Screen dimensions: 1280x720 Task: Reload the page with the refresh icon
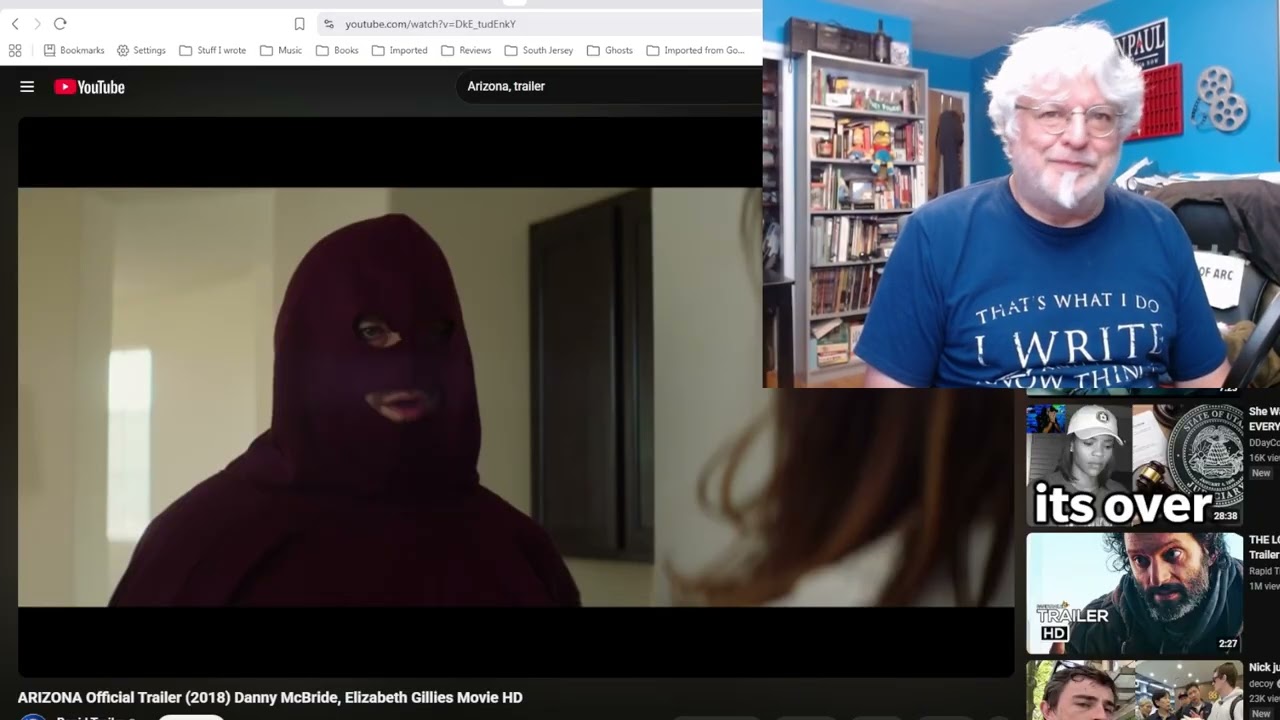click(x=60, y=23)
